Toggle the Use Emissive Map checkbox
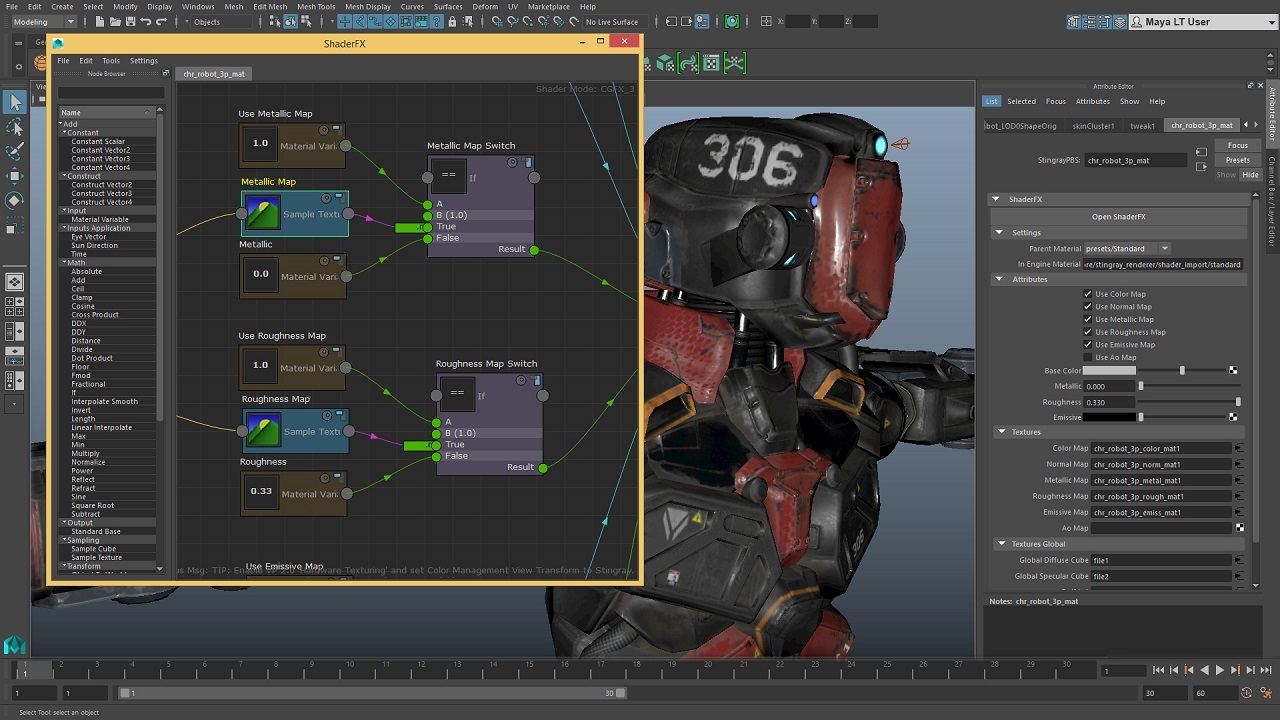The height and width of the screenshot is (720, 1280). pos(1087,344)
